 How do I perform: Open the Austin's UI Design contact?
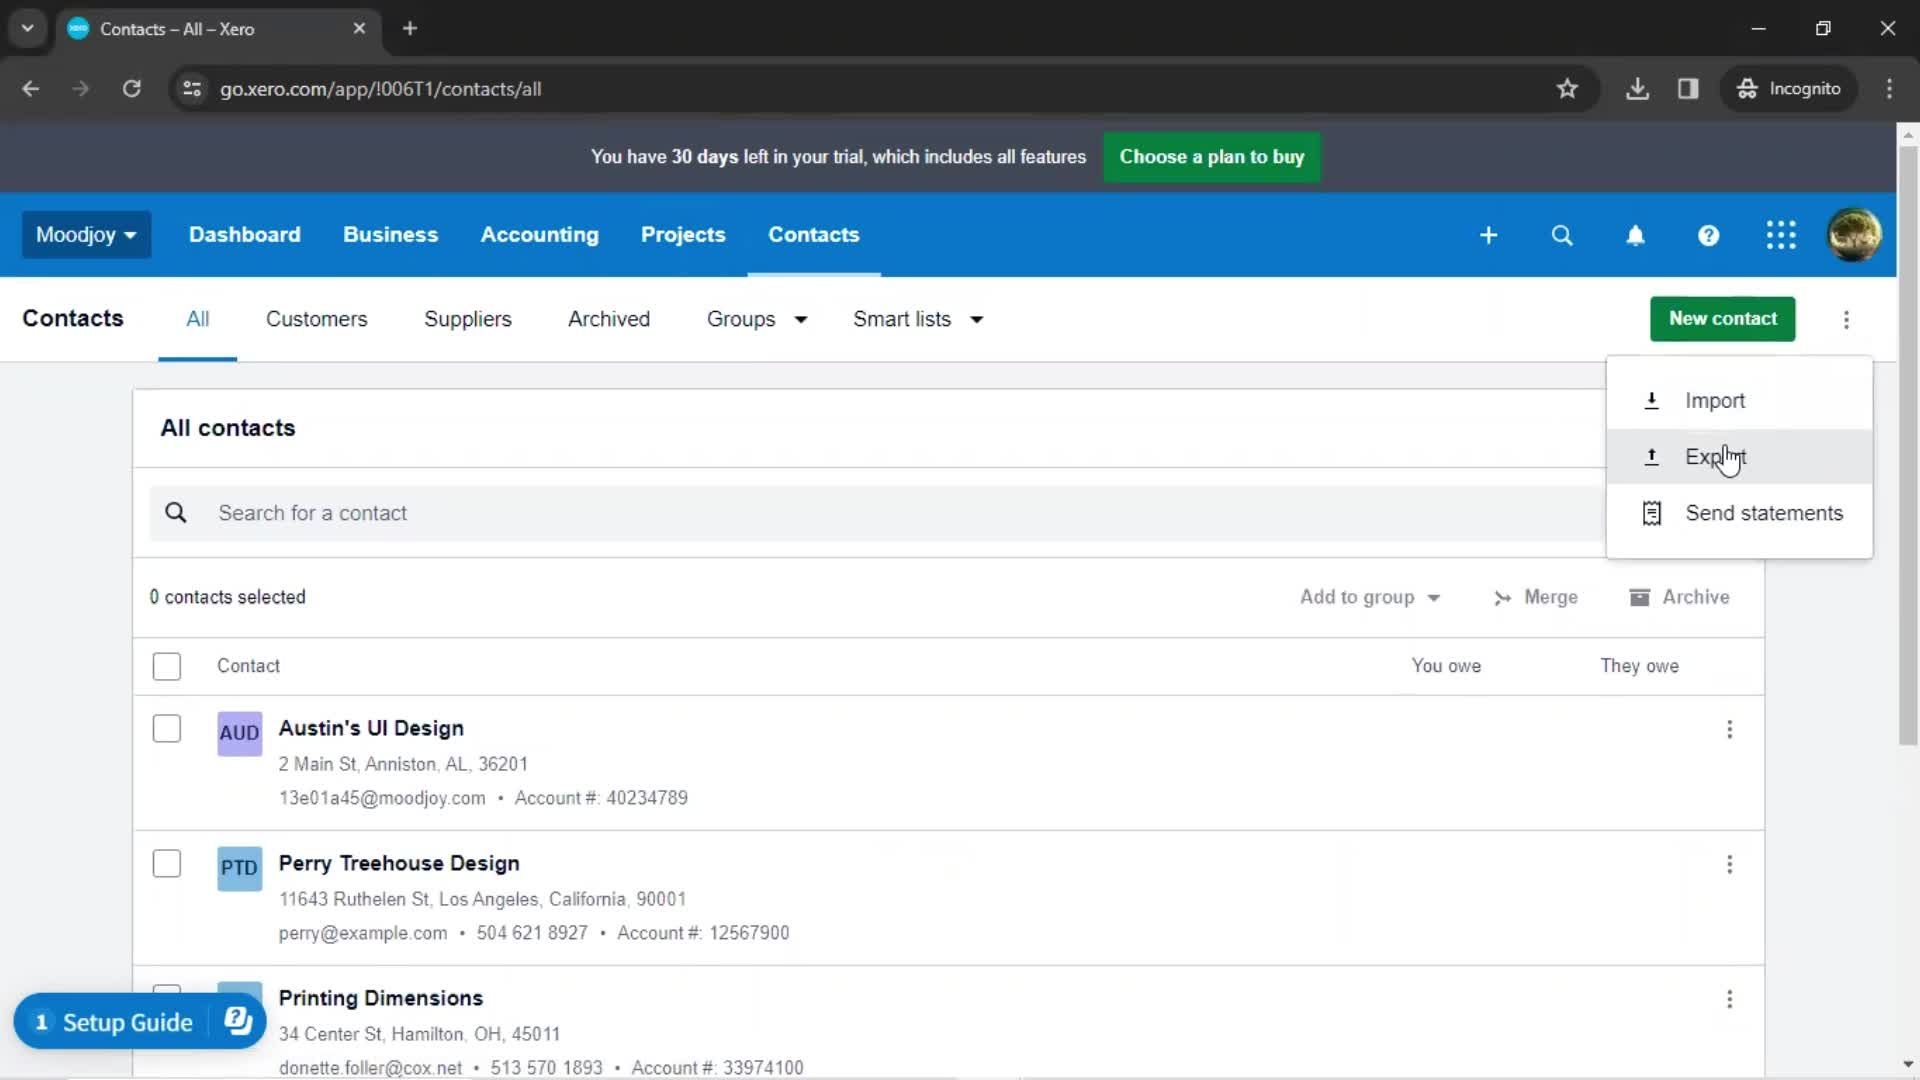tap(370, 728)
